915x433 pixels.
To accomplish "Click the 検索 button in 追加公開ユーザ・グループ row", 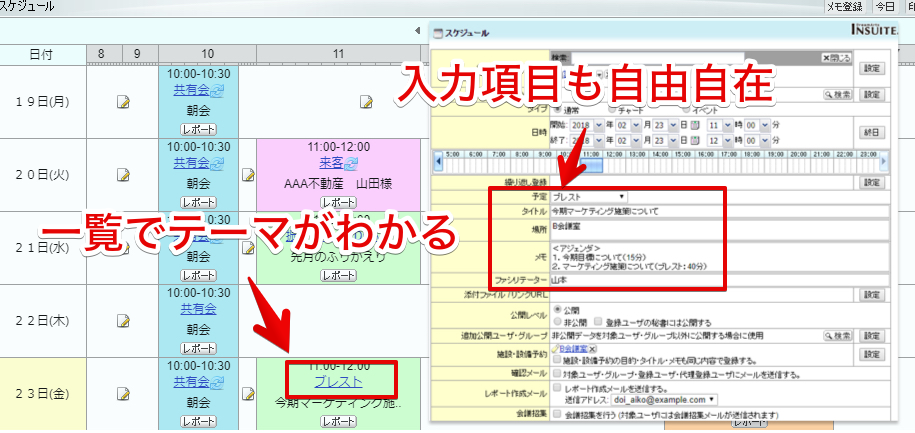I will tap(837, 336).
